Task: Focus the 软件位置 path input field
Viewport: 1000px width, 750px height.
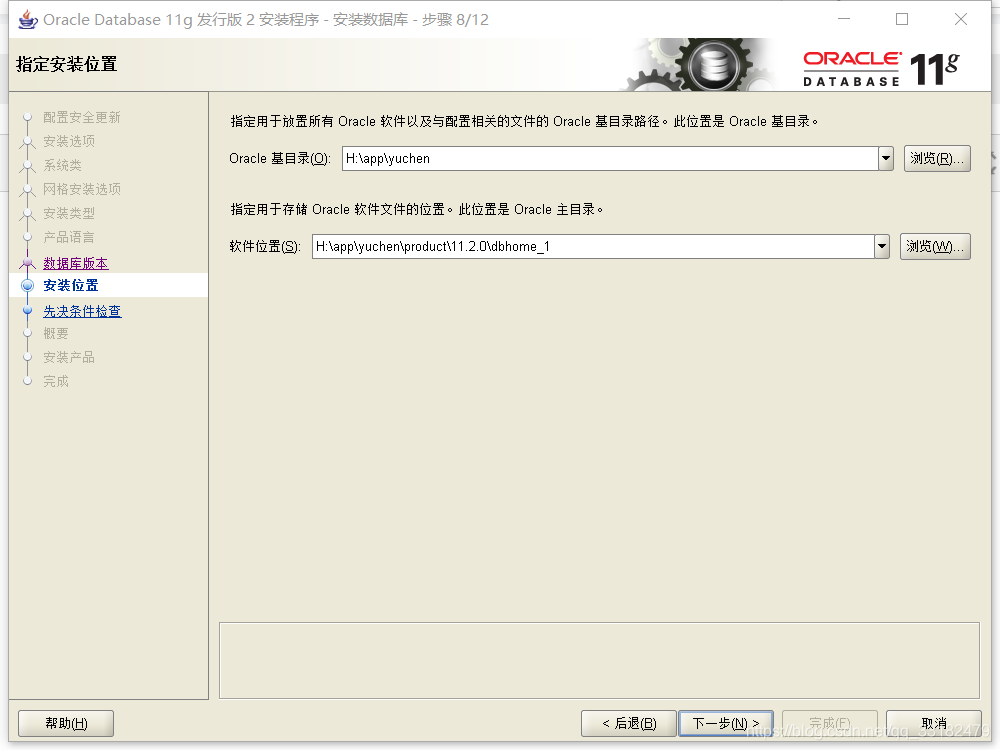Action: coord(593,246)
